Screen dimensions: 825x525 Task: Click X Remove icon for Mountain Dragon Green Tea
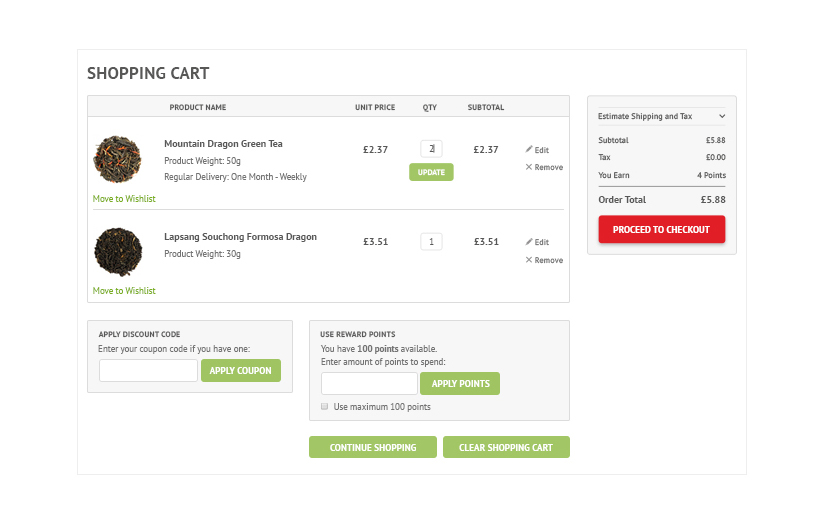tap(529, 167)
